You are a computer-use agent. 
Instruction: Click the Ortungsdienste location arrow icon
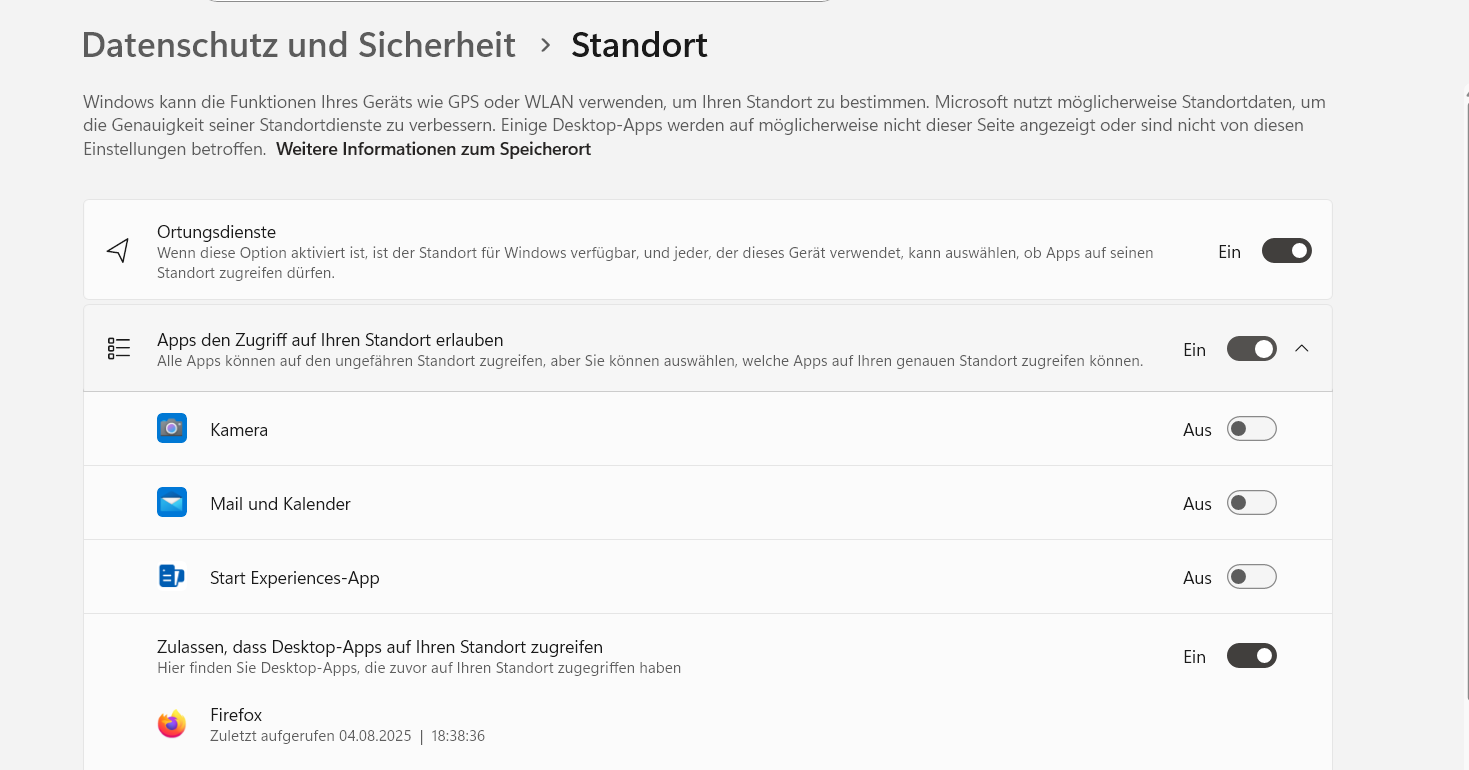[x=118, y=250]
